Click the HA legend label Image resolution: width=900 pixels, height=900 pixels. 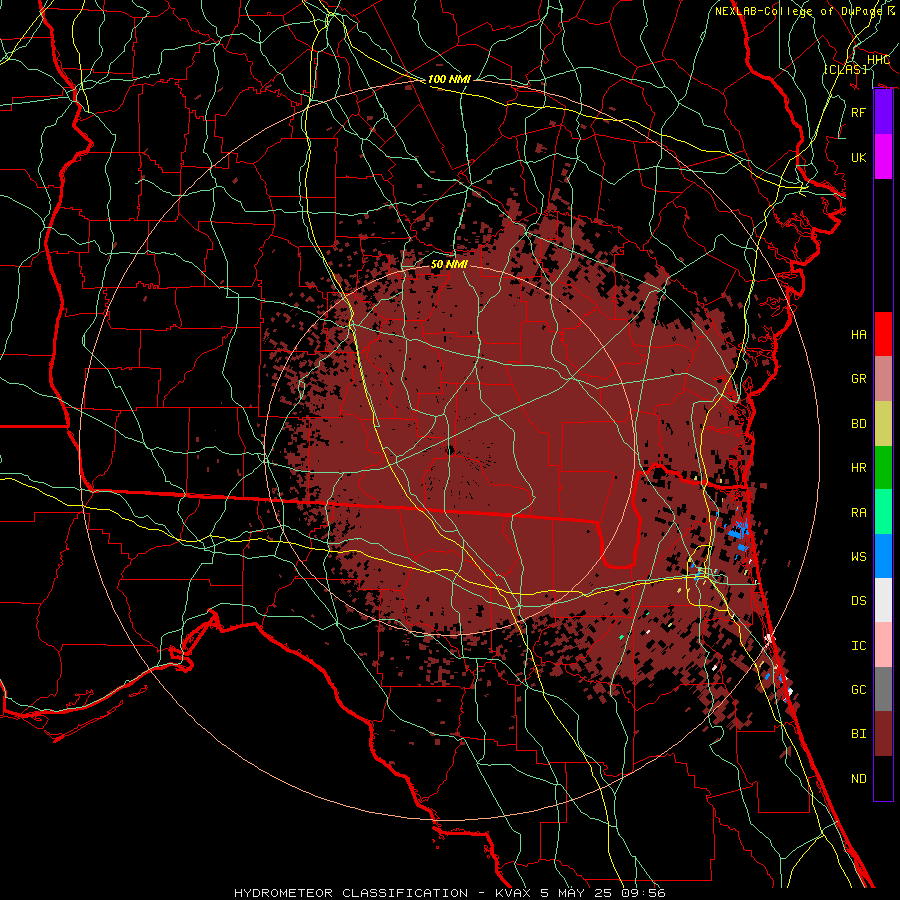[858, 335]
